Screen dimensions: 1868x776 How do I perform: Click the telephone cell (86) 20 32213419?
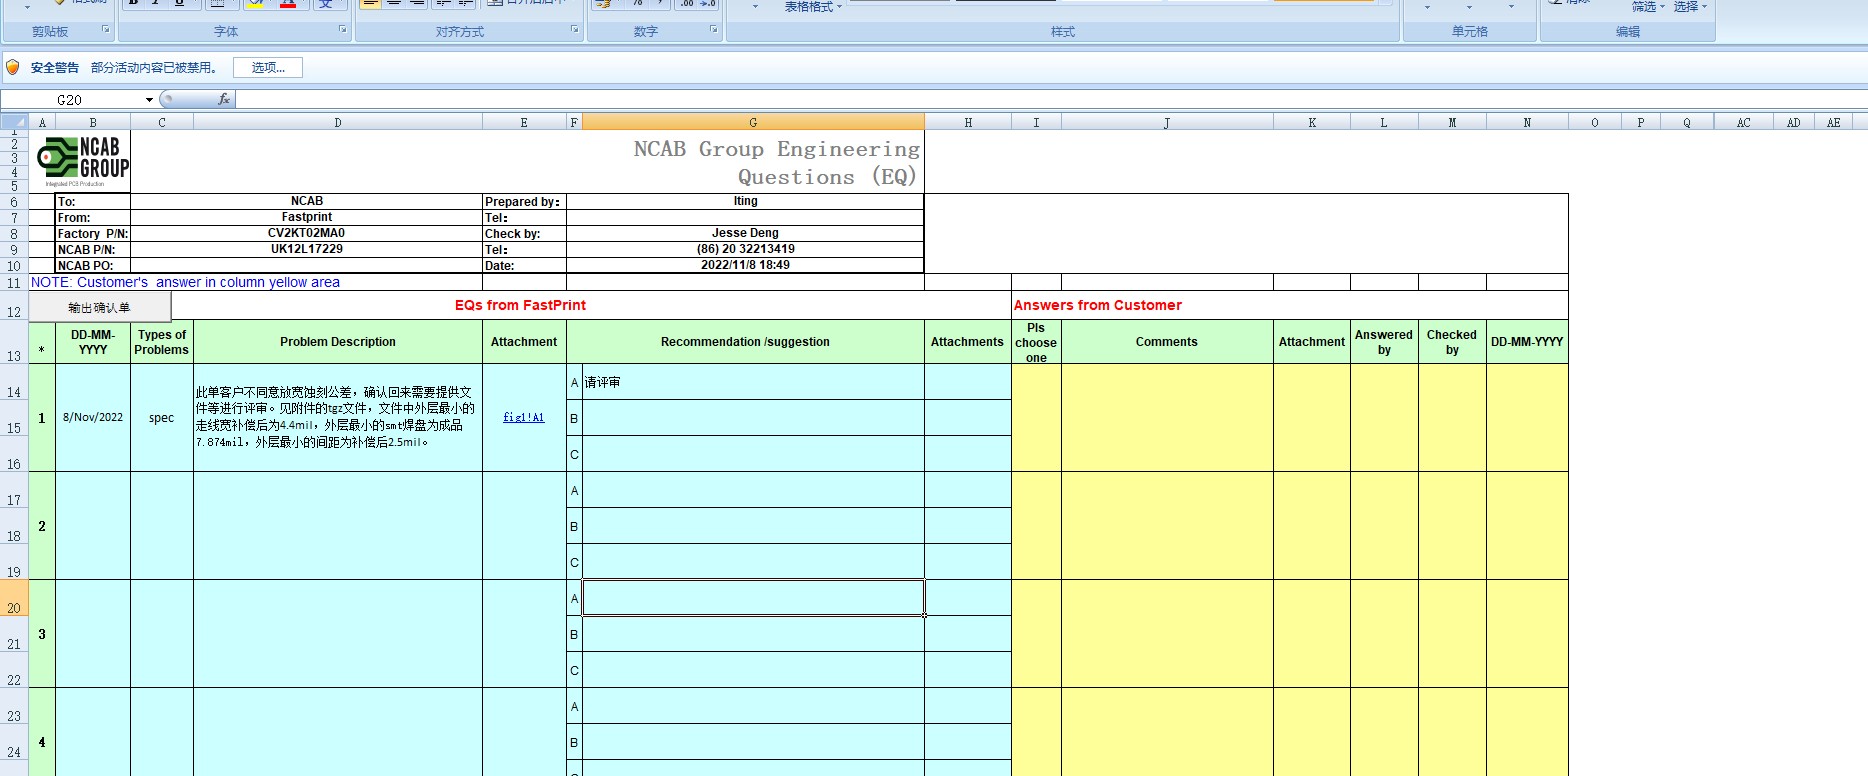745,249
